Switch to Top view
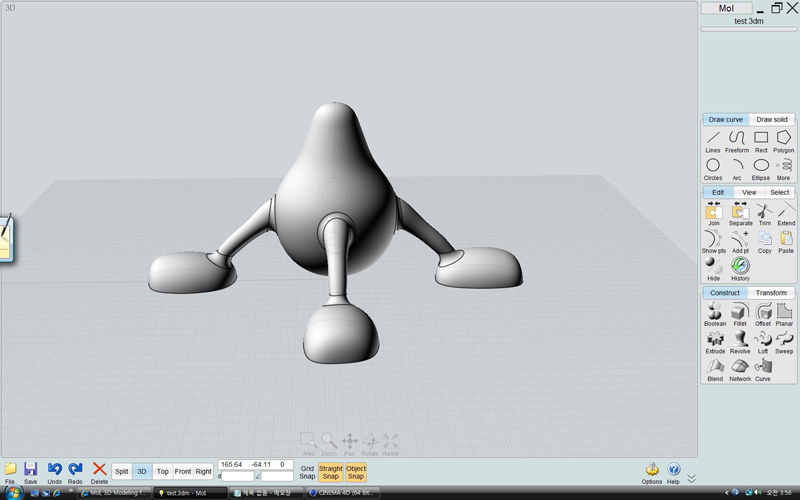The width and height of the screenshot is (800, 500). (162, 471)
